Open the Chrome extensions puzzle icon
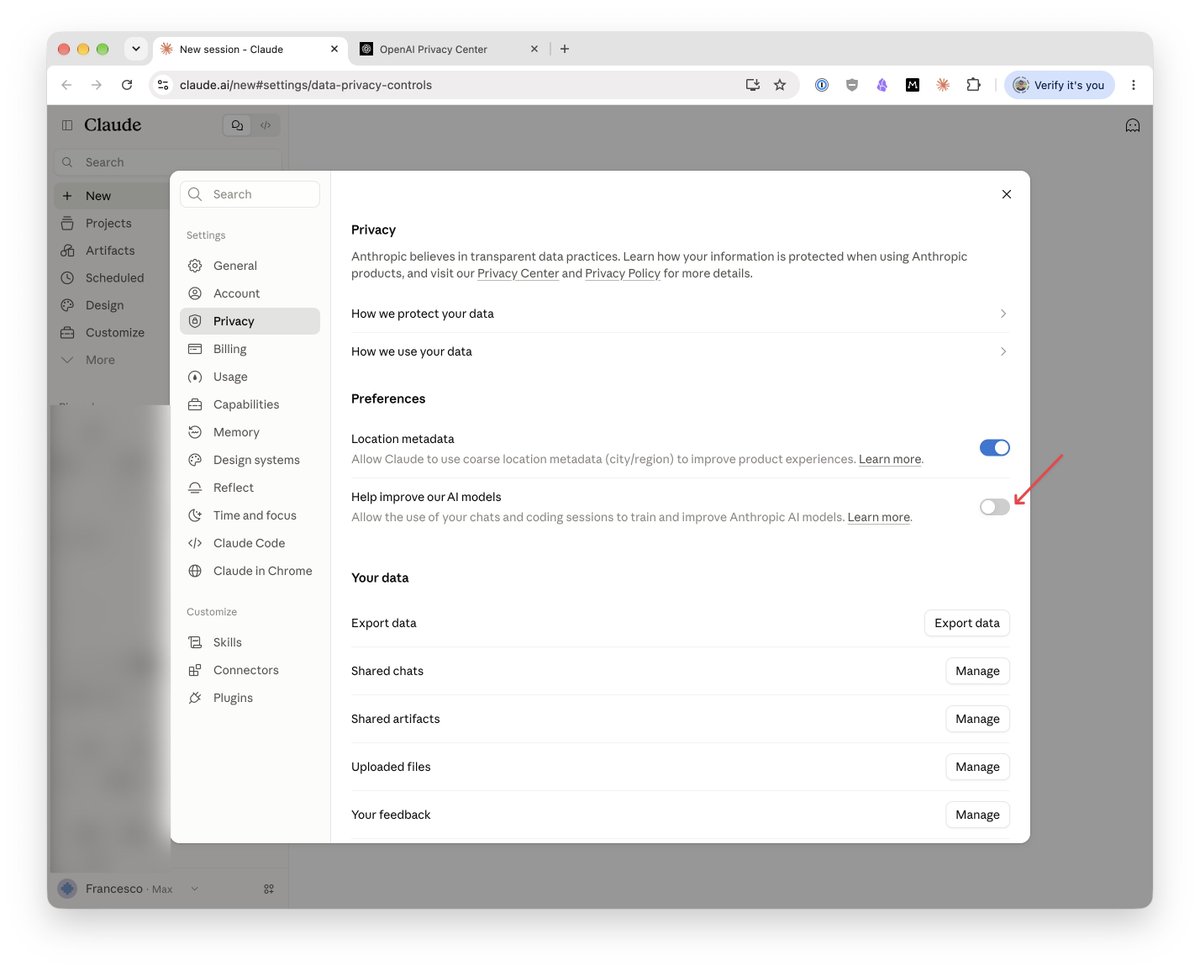Screen dimensions: 1200x971 click(x=973, y=85)
